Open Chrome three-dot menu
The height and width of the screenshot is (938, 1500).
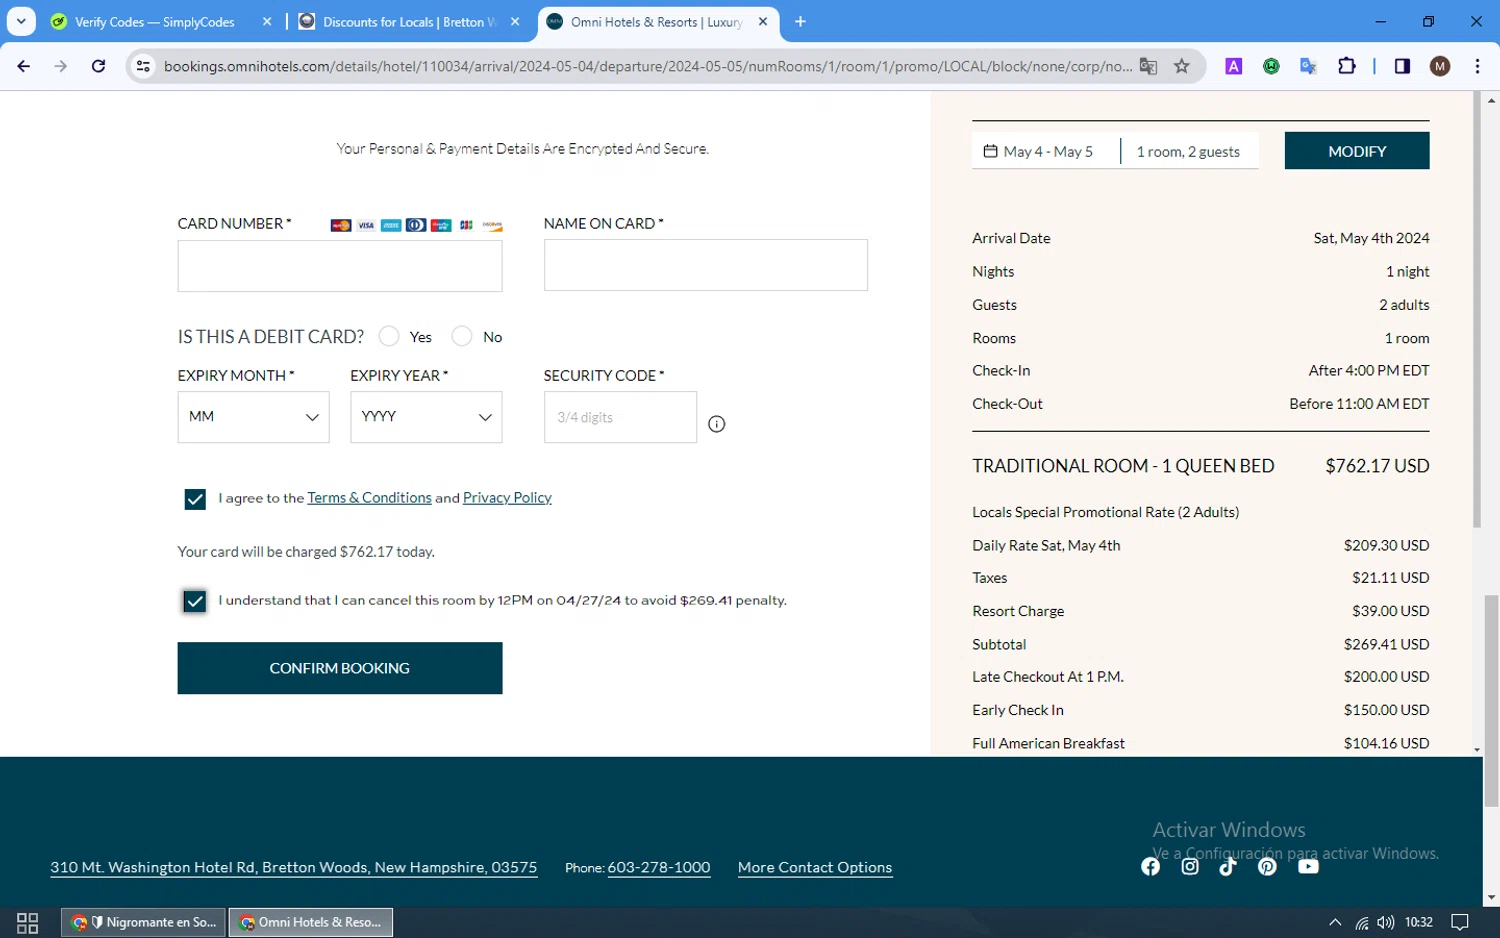coord(1477,66)
